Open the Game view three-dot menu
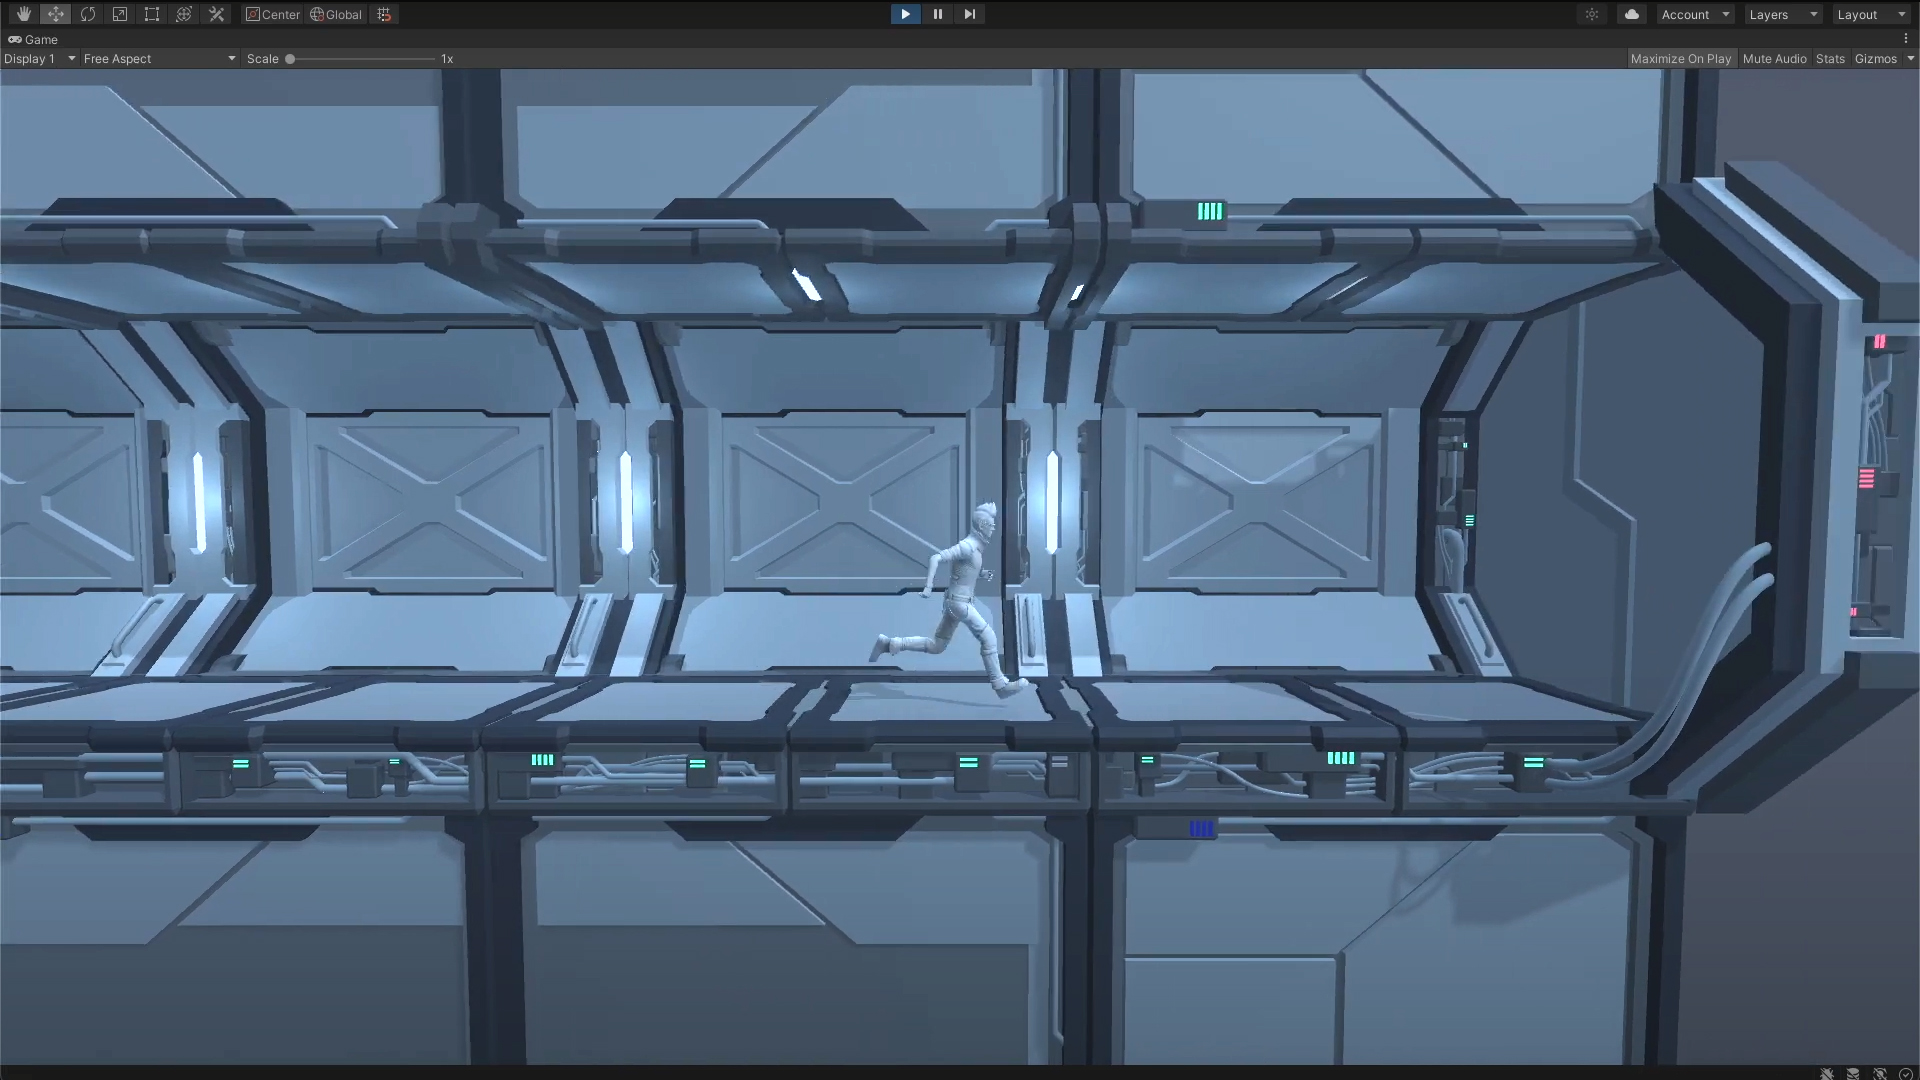The height and width of the screenshot is (1080, 1920). tap(1906, 39)
